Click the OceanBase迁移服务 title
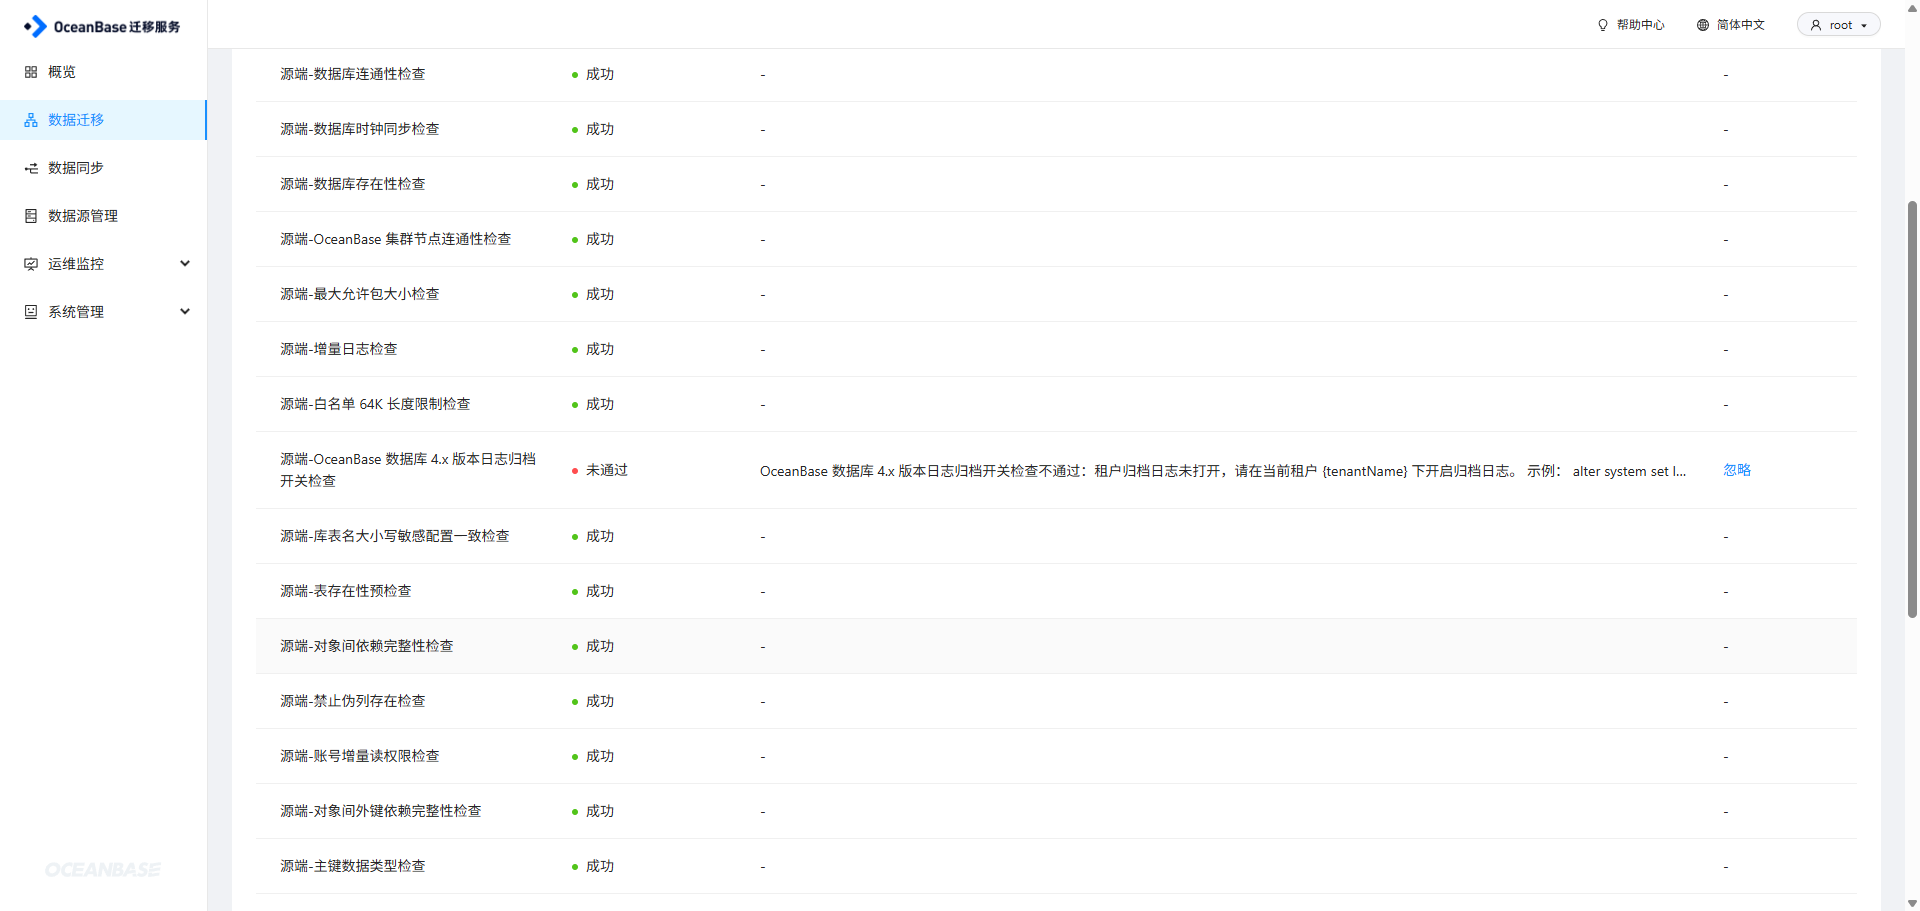 pos(117,27)
